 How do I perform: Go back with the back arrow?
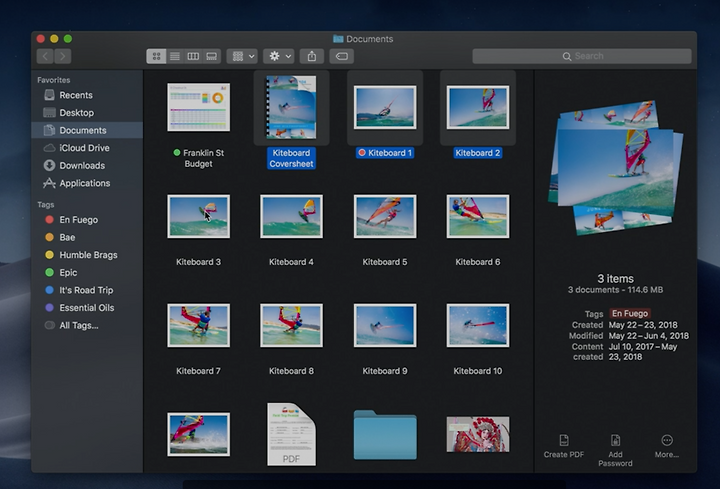point(45,56)
